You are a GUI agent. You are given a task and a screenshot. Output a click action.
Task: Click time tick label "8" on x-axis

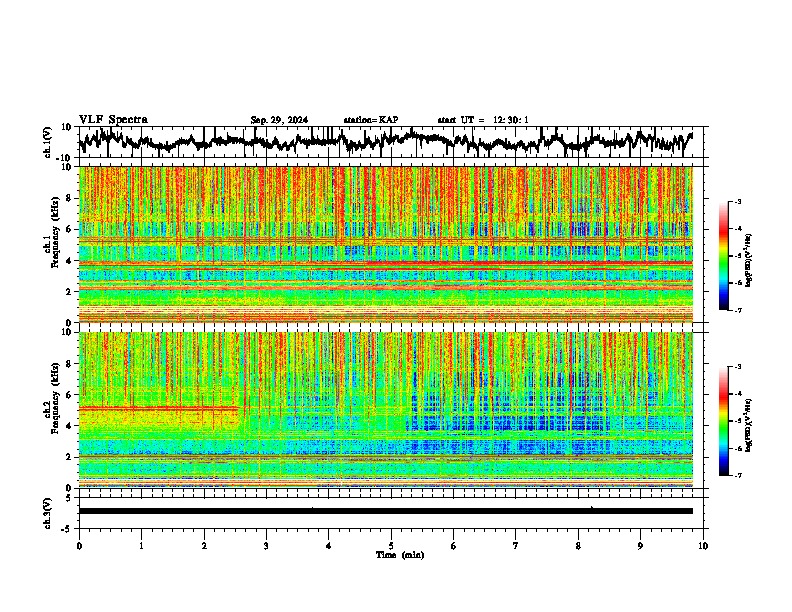578,546
